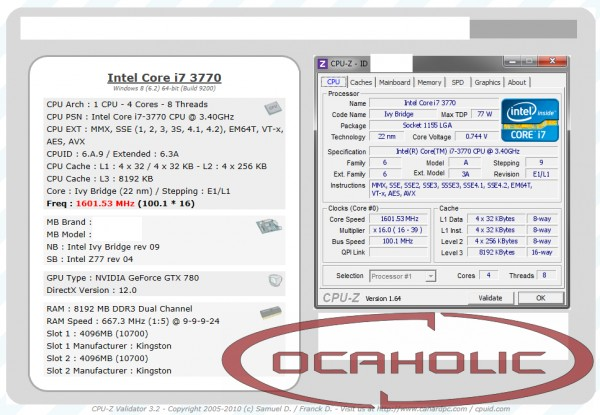Expand the Processor #1 selection dropdown

430,276
